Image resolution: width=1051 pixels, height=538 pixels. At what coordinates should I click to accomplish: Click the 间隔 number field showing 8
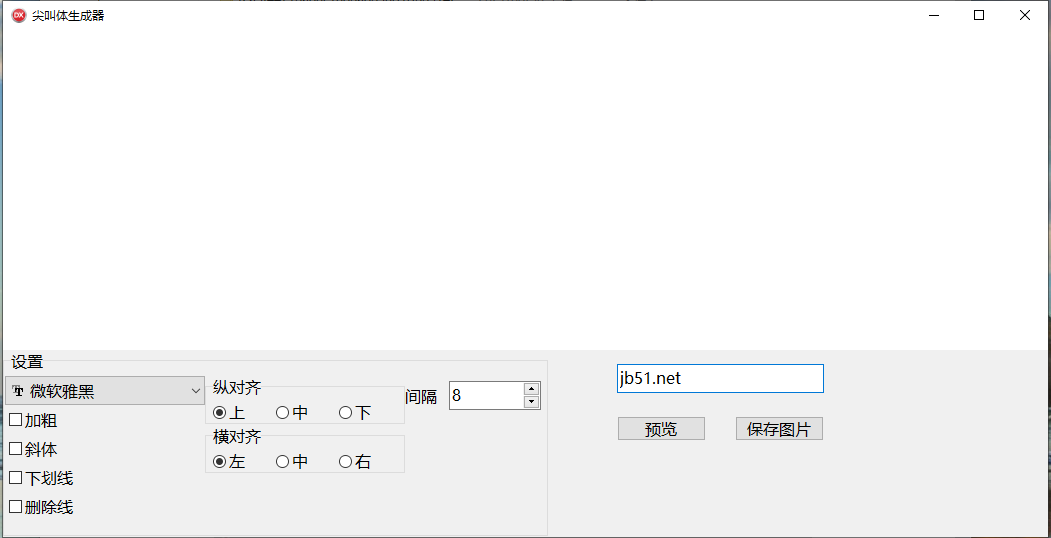tap(487, 395)
